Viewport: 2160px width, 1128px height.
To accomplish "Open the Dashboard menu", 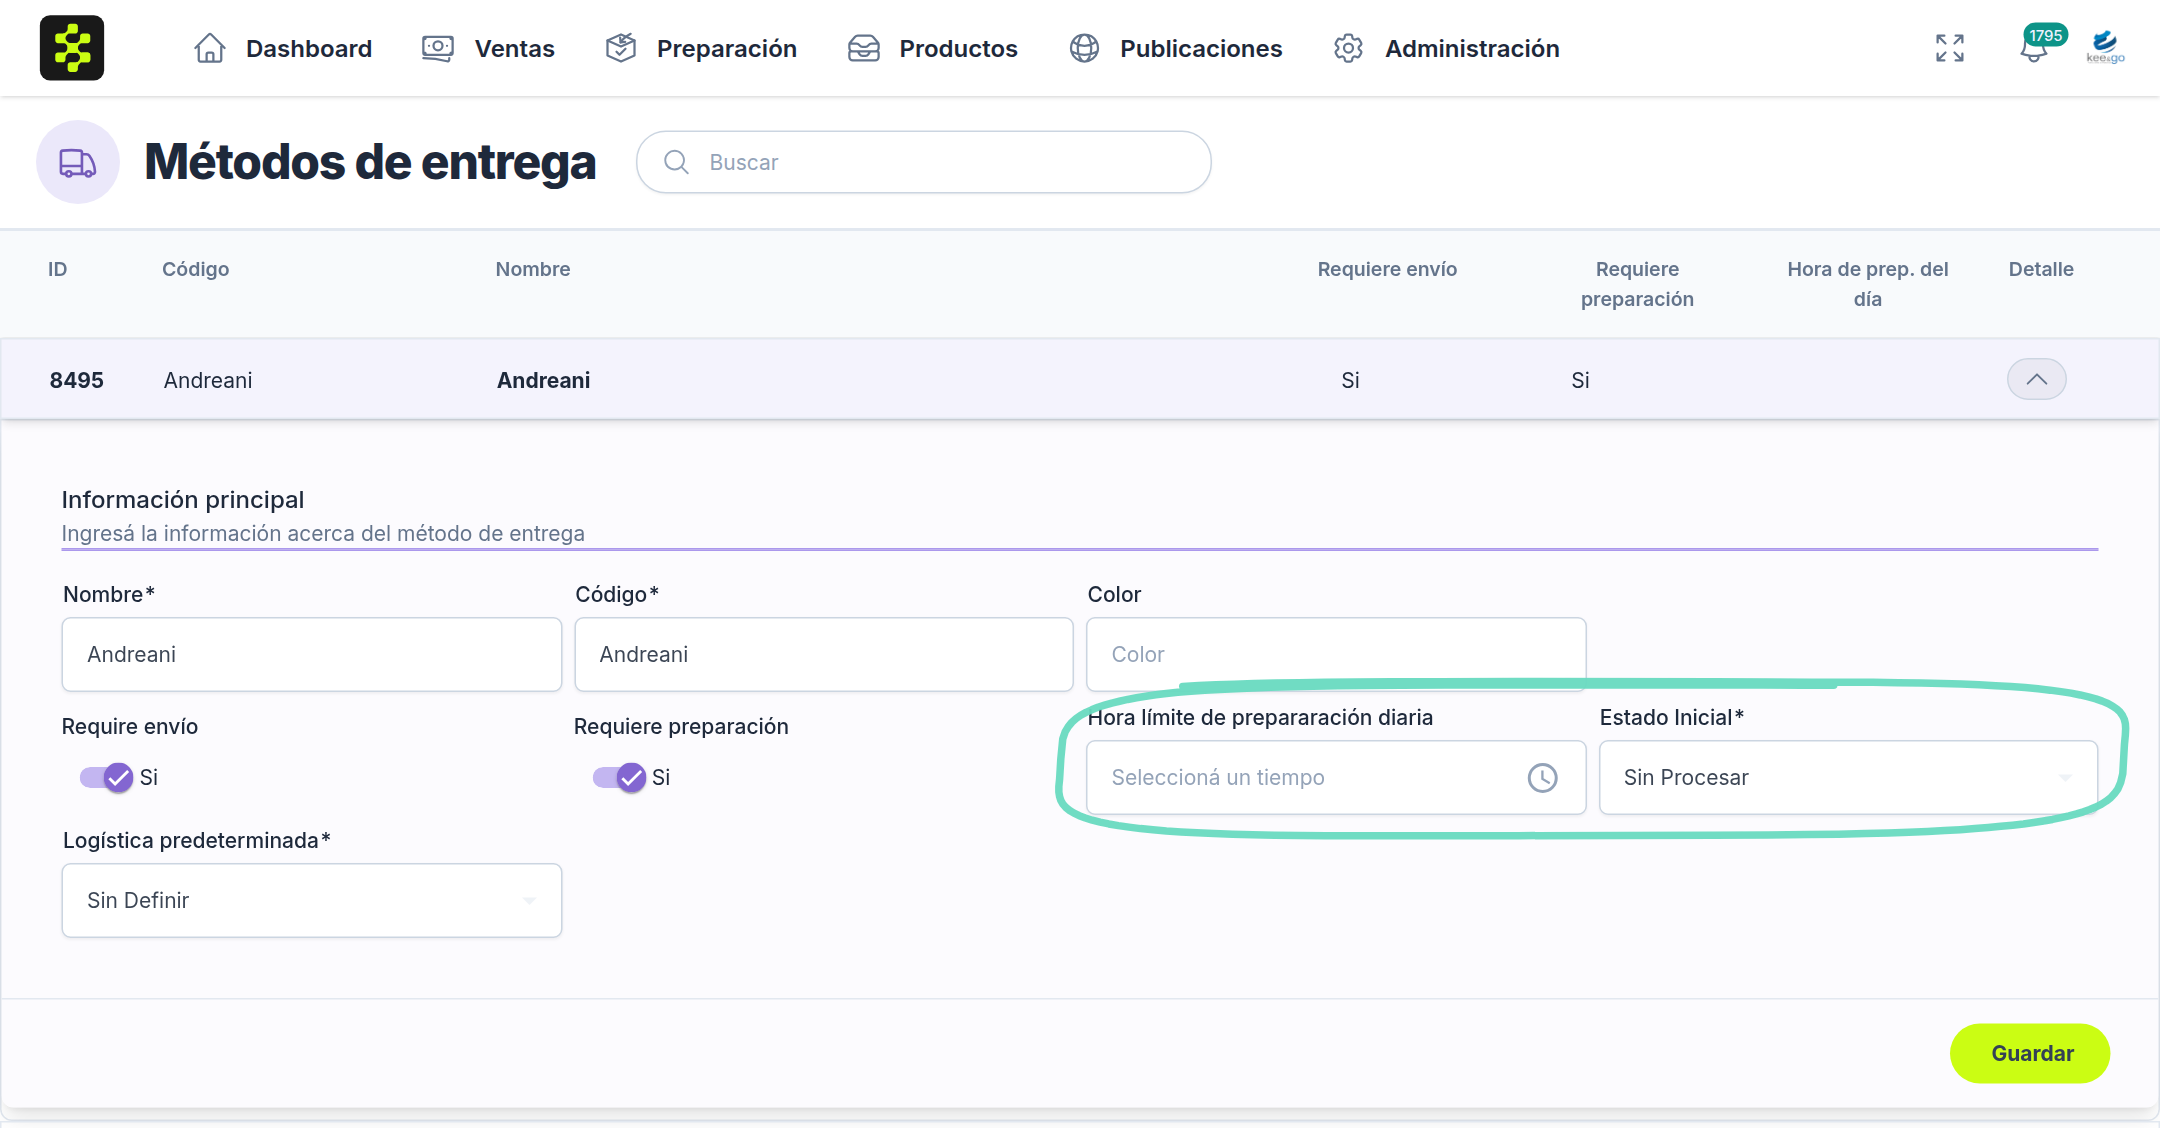I will pos(283,48).
